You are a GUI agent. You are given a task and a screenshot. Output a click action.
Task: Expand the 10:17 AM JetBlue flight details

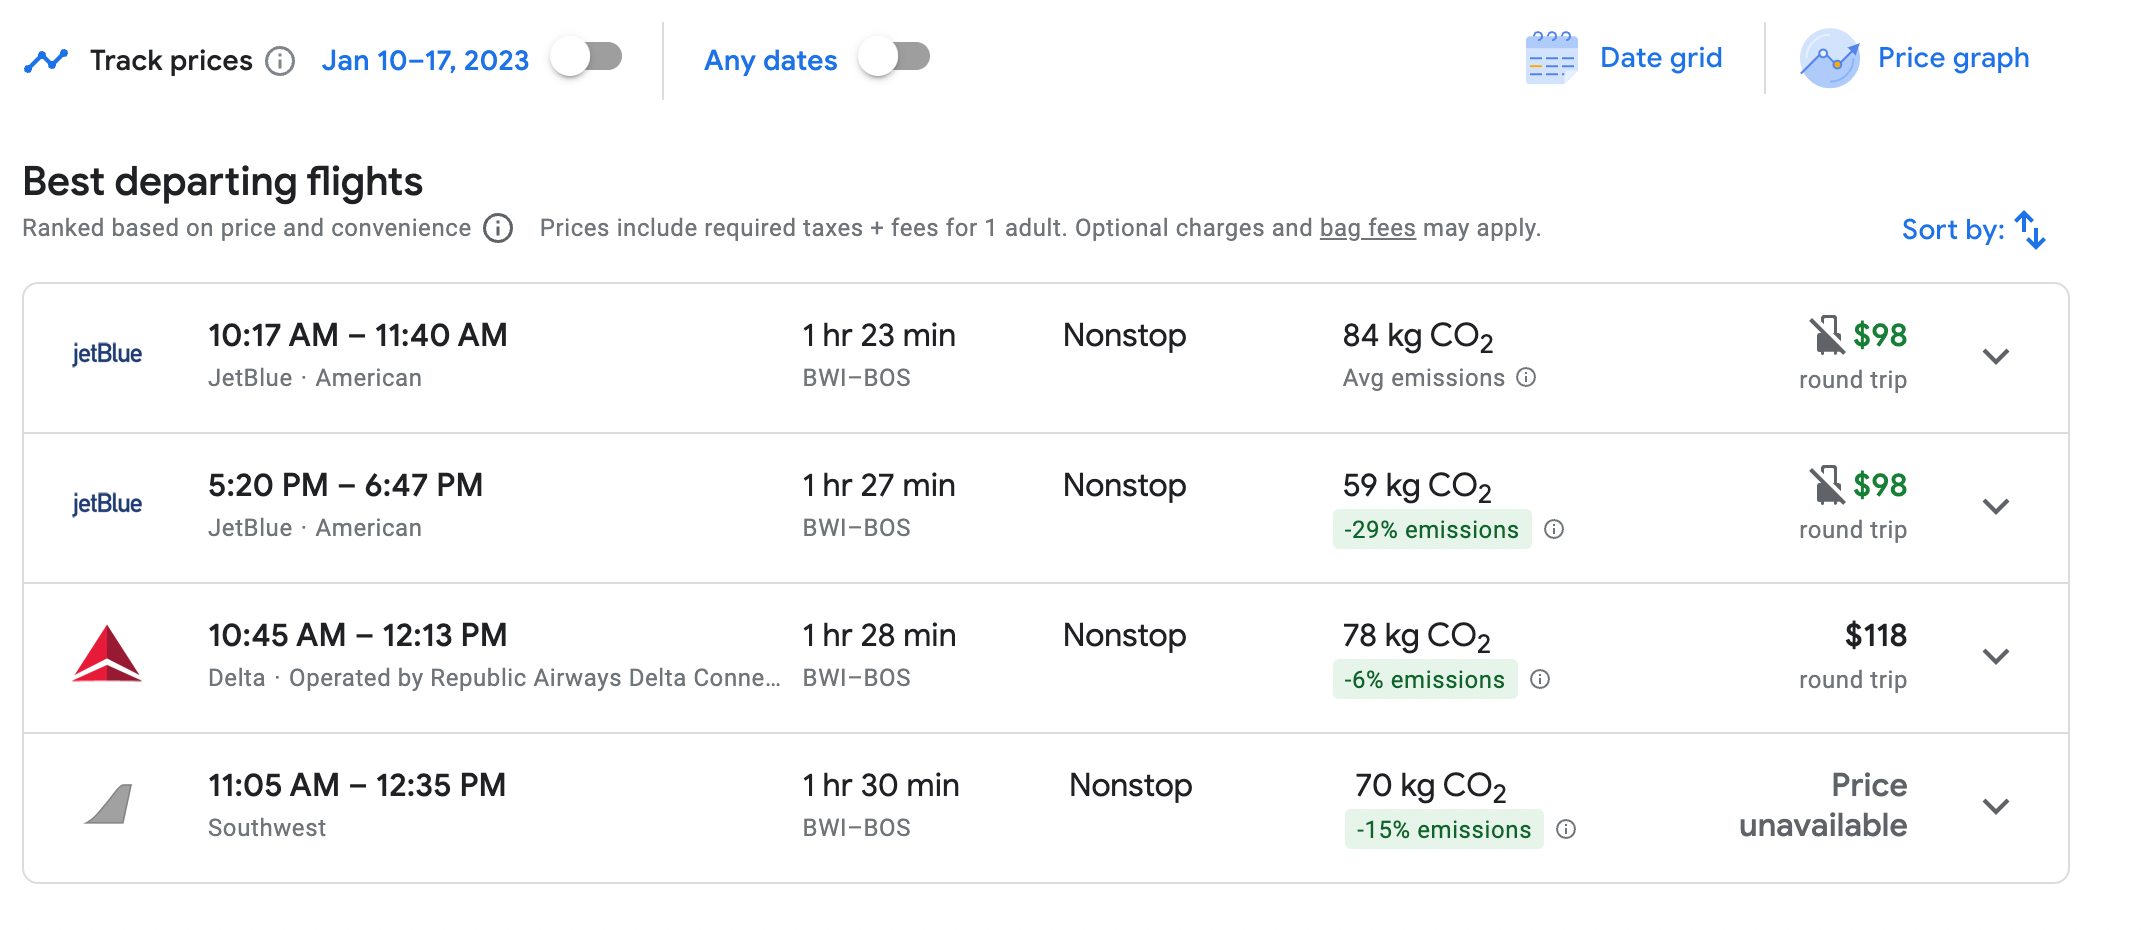pos(1995,357)
